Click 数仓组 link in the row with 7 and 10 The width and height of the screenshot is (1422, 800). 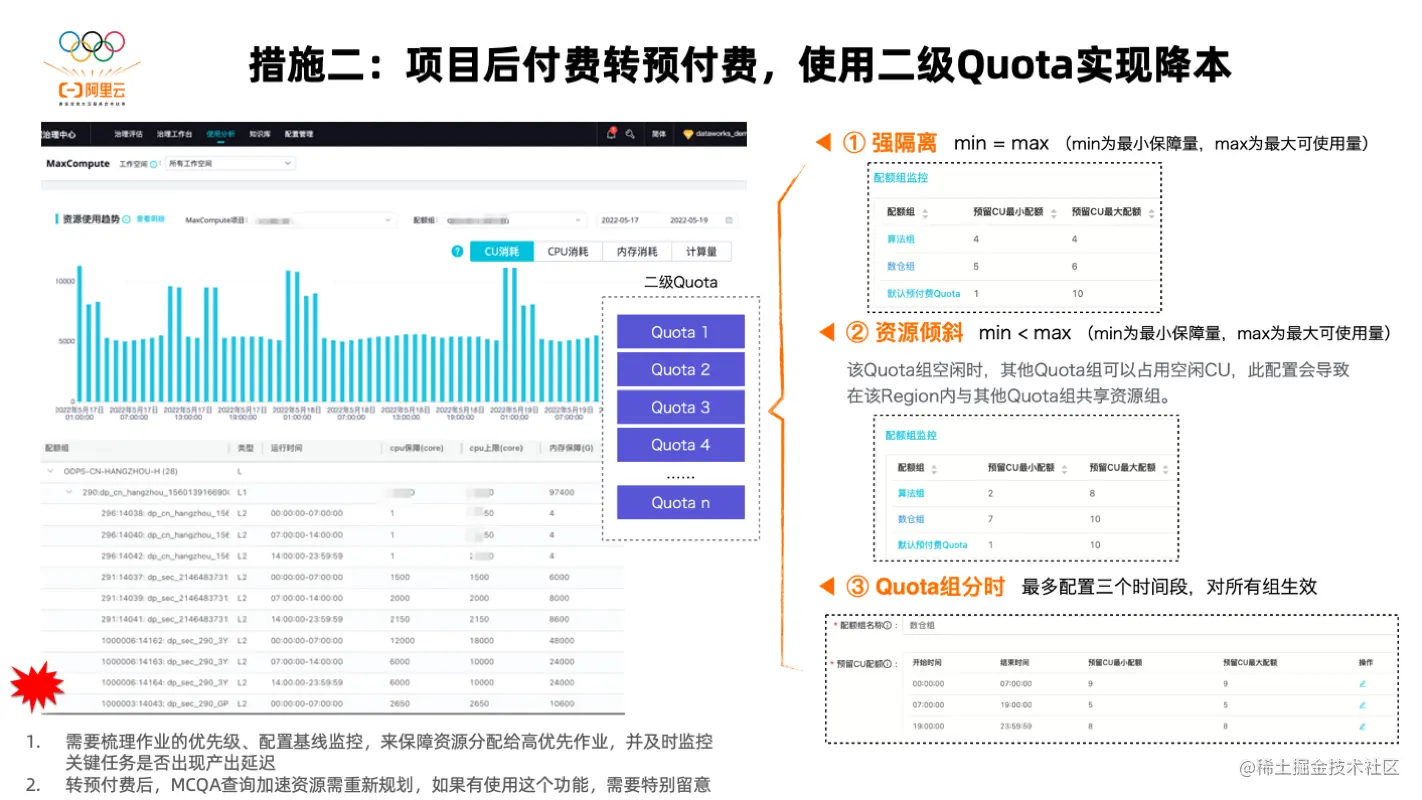(911, 519)
